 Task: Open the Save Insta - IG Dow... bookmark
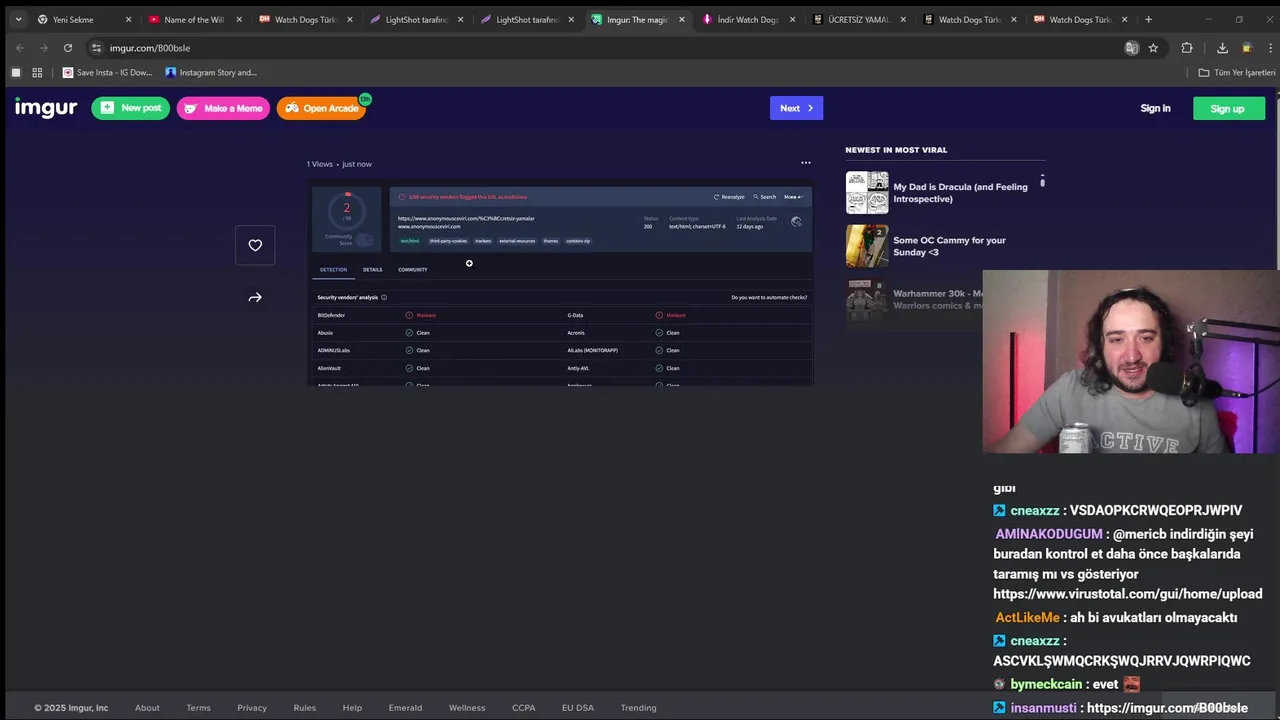(x=108, y=72)
